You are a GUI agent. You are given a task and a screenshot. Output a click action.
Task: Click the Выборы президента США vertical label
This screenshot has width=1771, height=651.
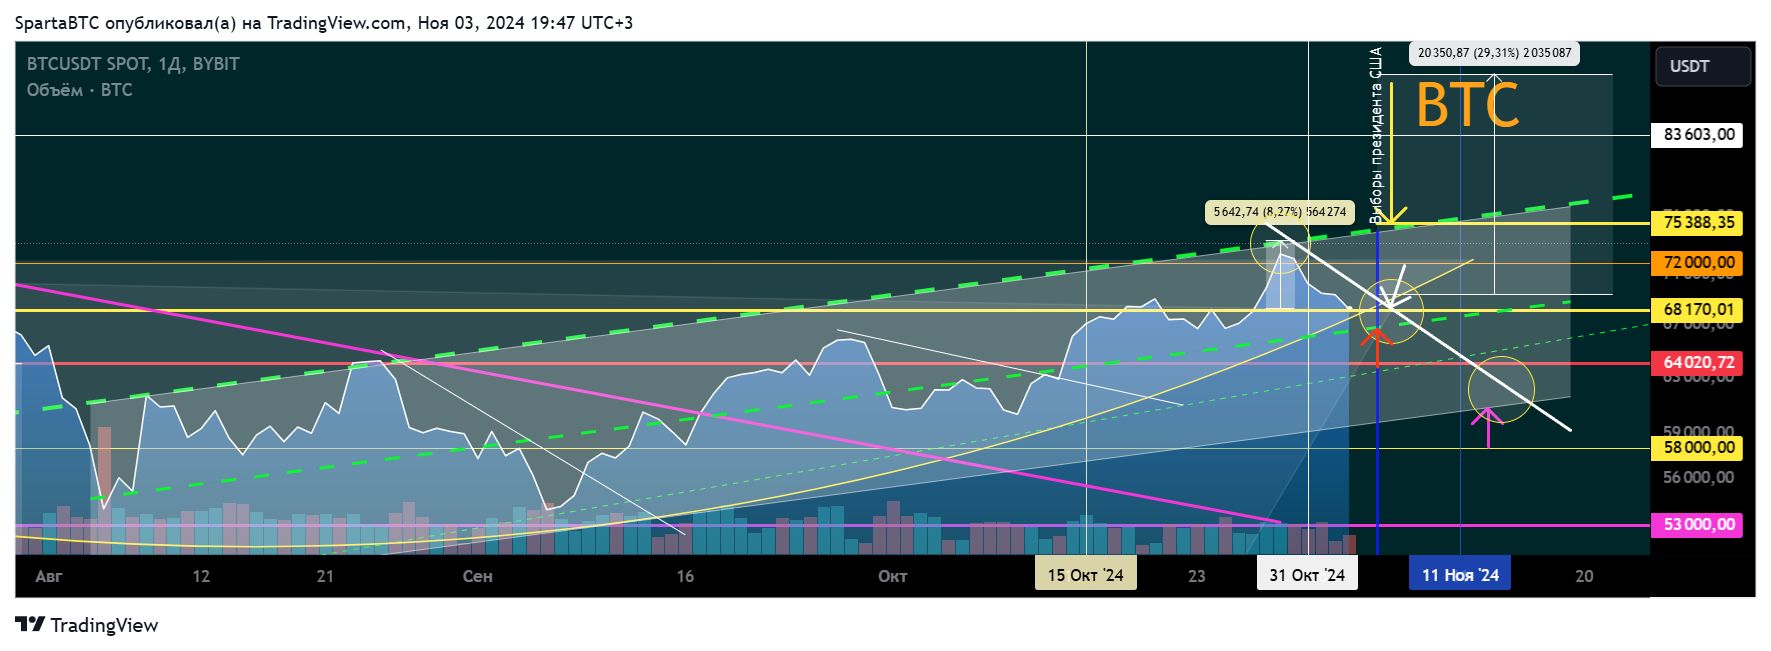1376,135
